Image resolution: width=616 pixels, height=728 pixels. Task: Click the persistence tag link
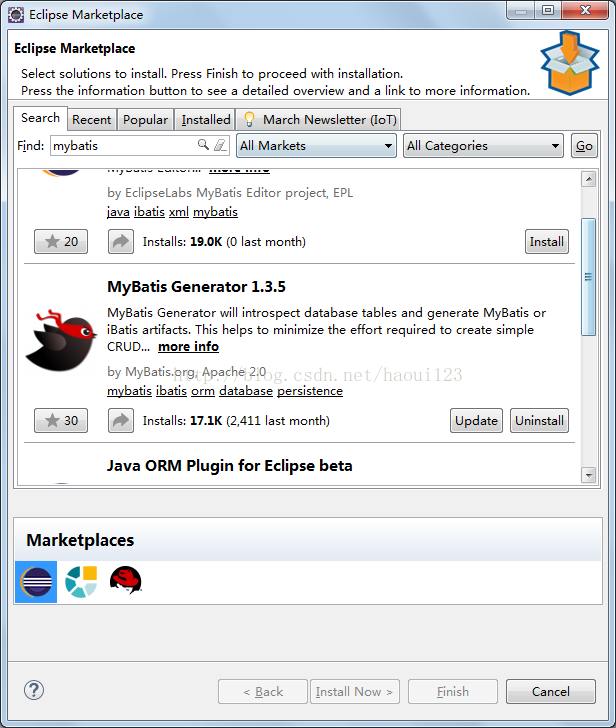coord(310,391)
